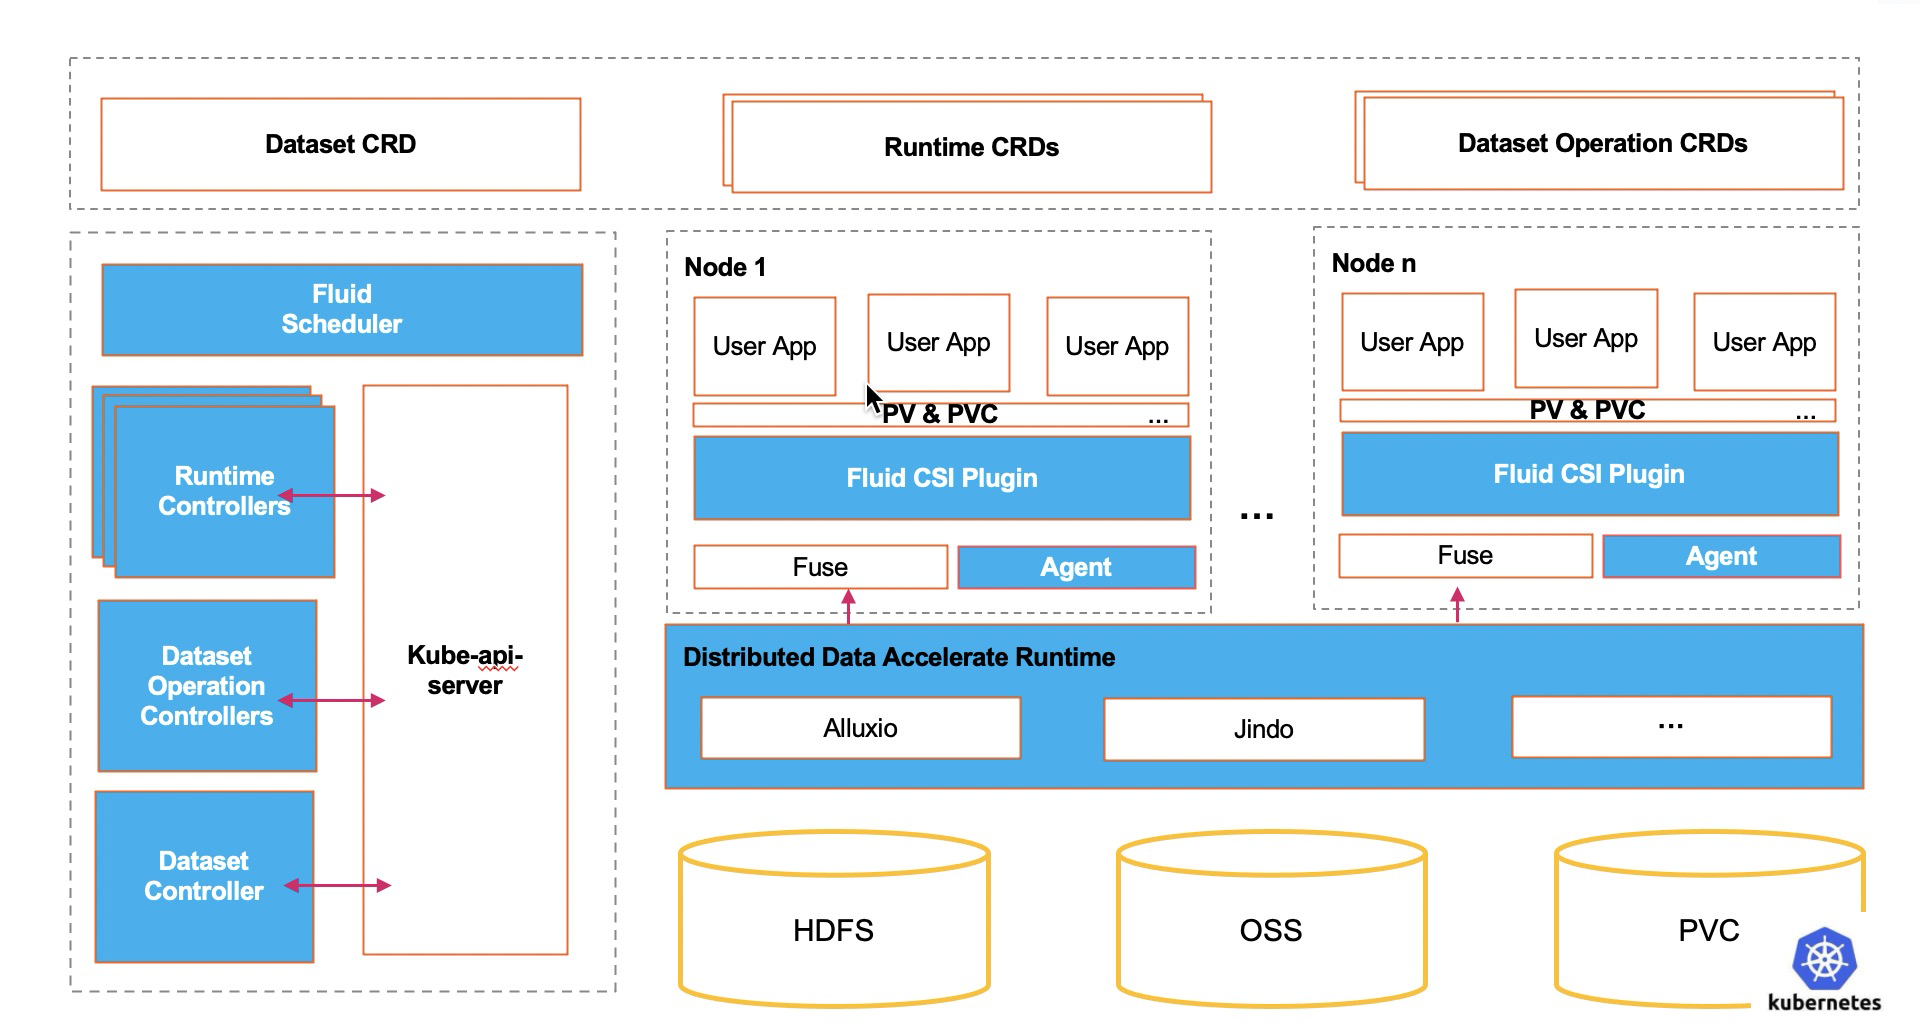
Task: Select the Alluxio runtime box
Action: tap(861, 728)
